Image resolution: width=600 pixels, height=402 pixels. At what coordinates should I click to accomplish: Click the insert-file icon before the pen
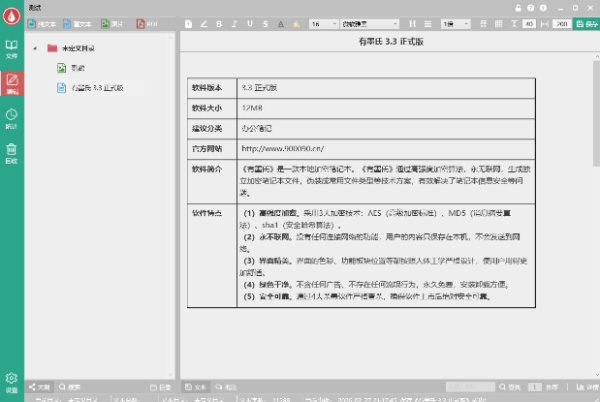pyautogui.click(x=188, y=24)
